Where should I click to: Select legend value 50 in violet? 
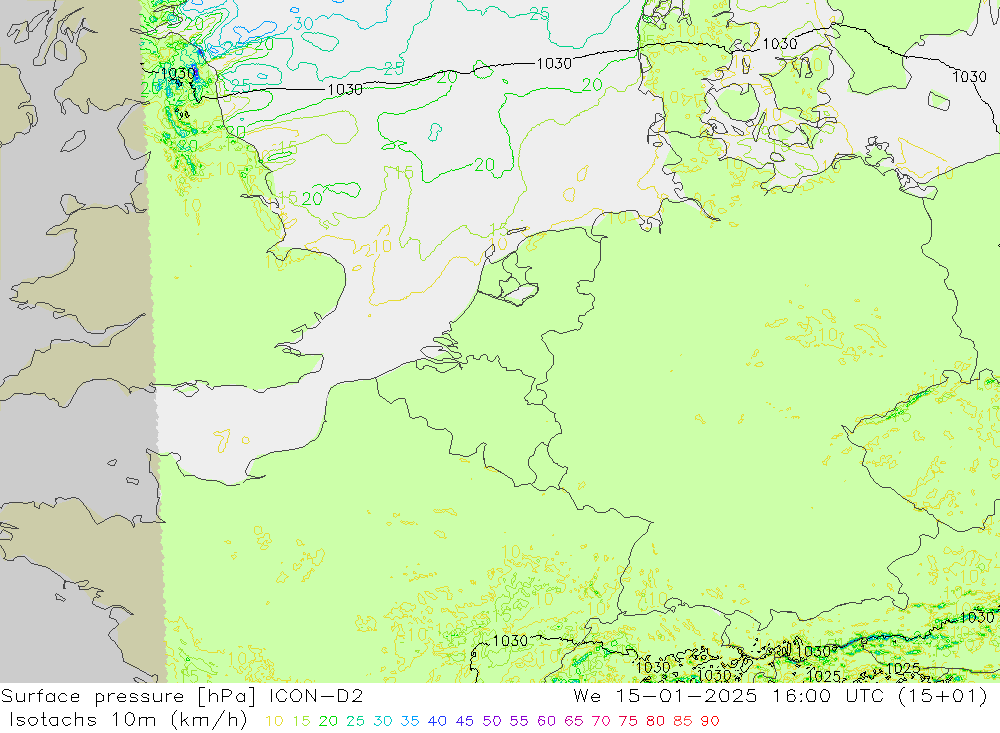click(492, 721)
